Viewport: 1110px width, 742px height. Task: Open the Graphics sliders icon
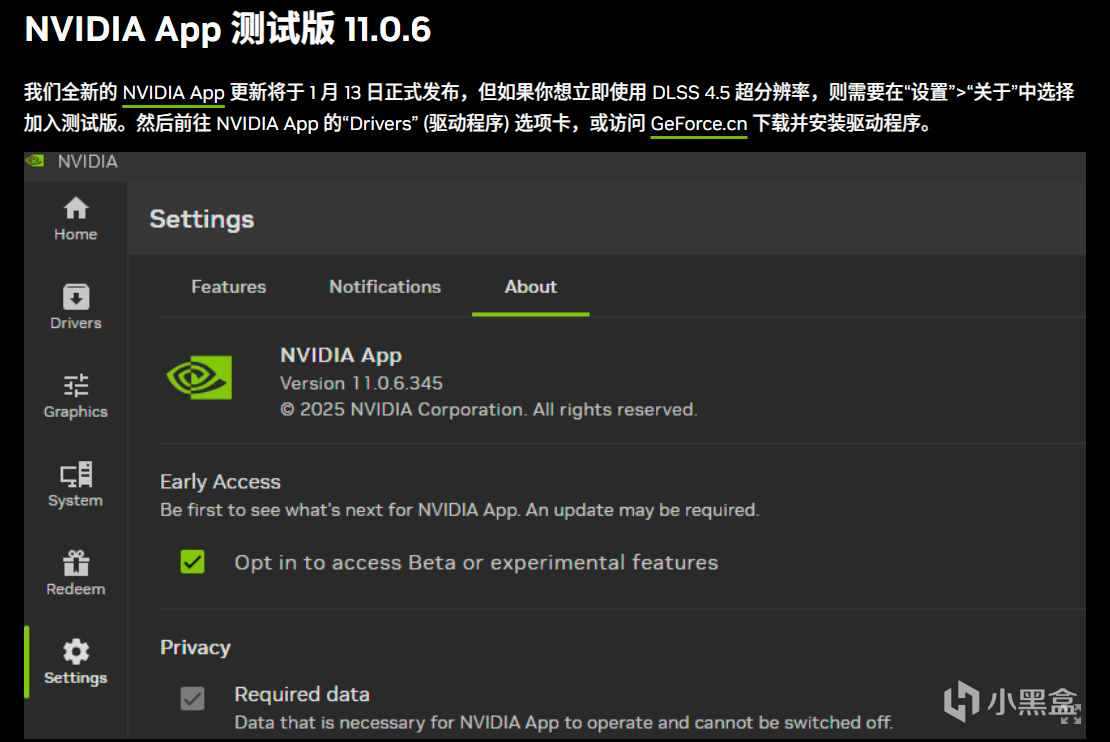(x=76, y=385)
